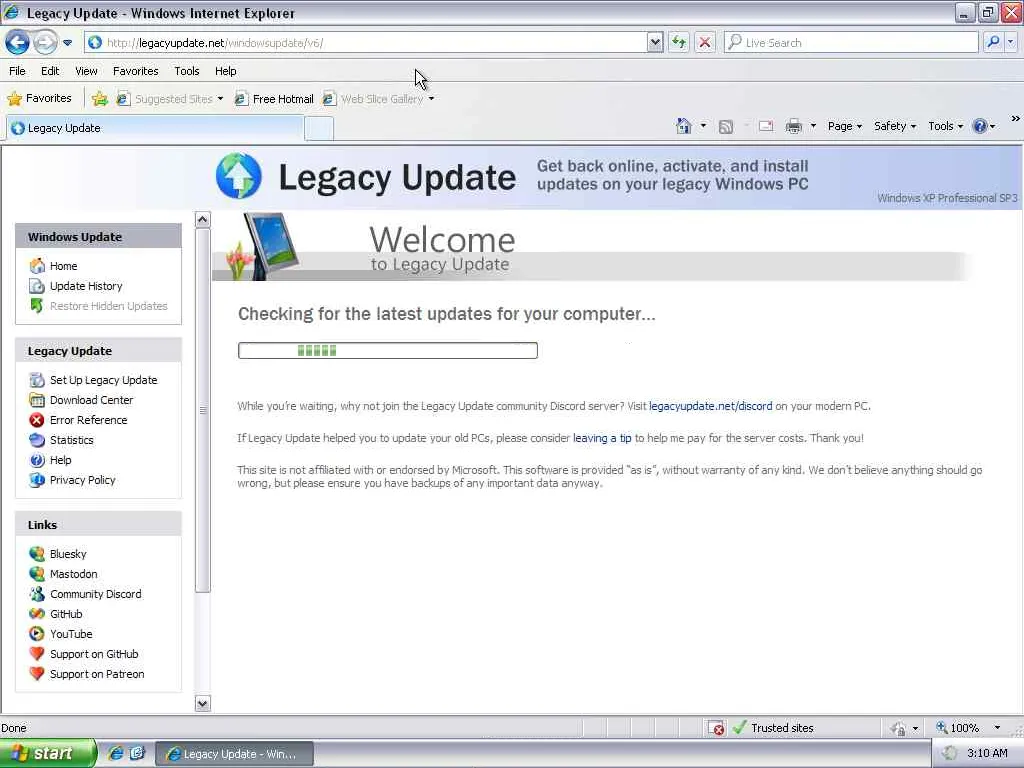Click the Support on Patreon heart icon
The image size is (1024, 768).
tap(37, 673)
